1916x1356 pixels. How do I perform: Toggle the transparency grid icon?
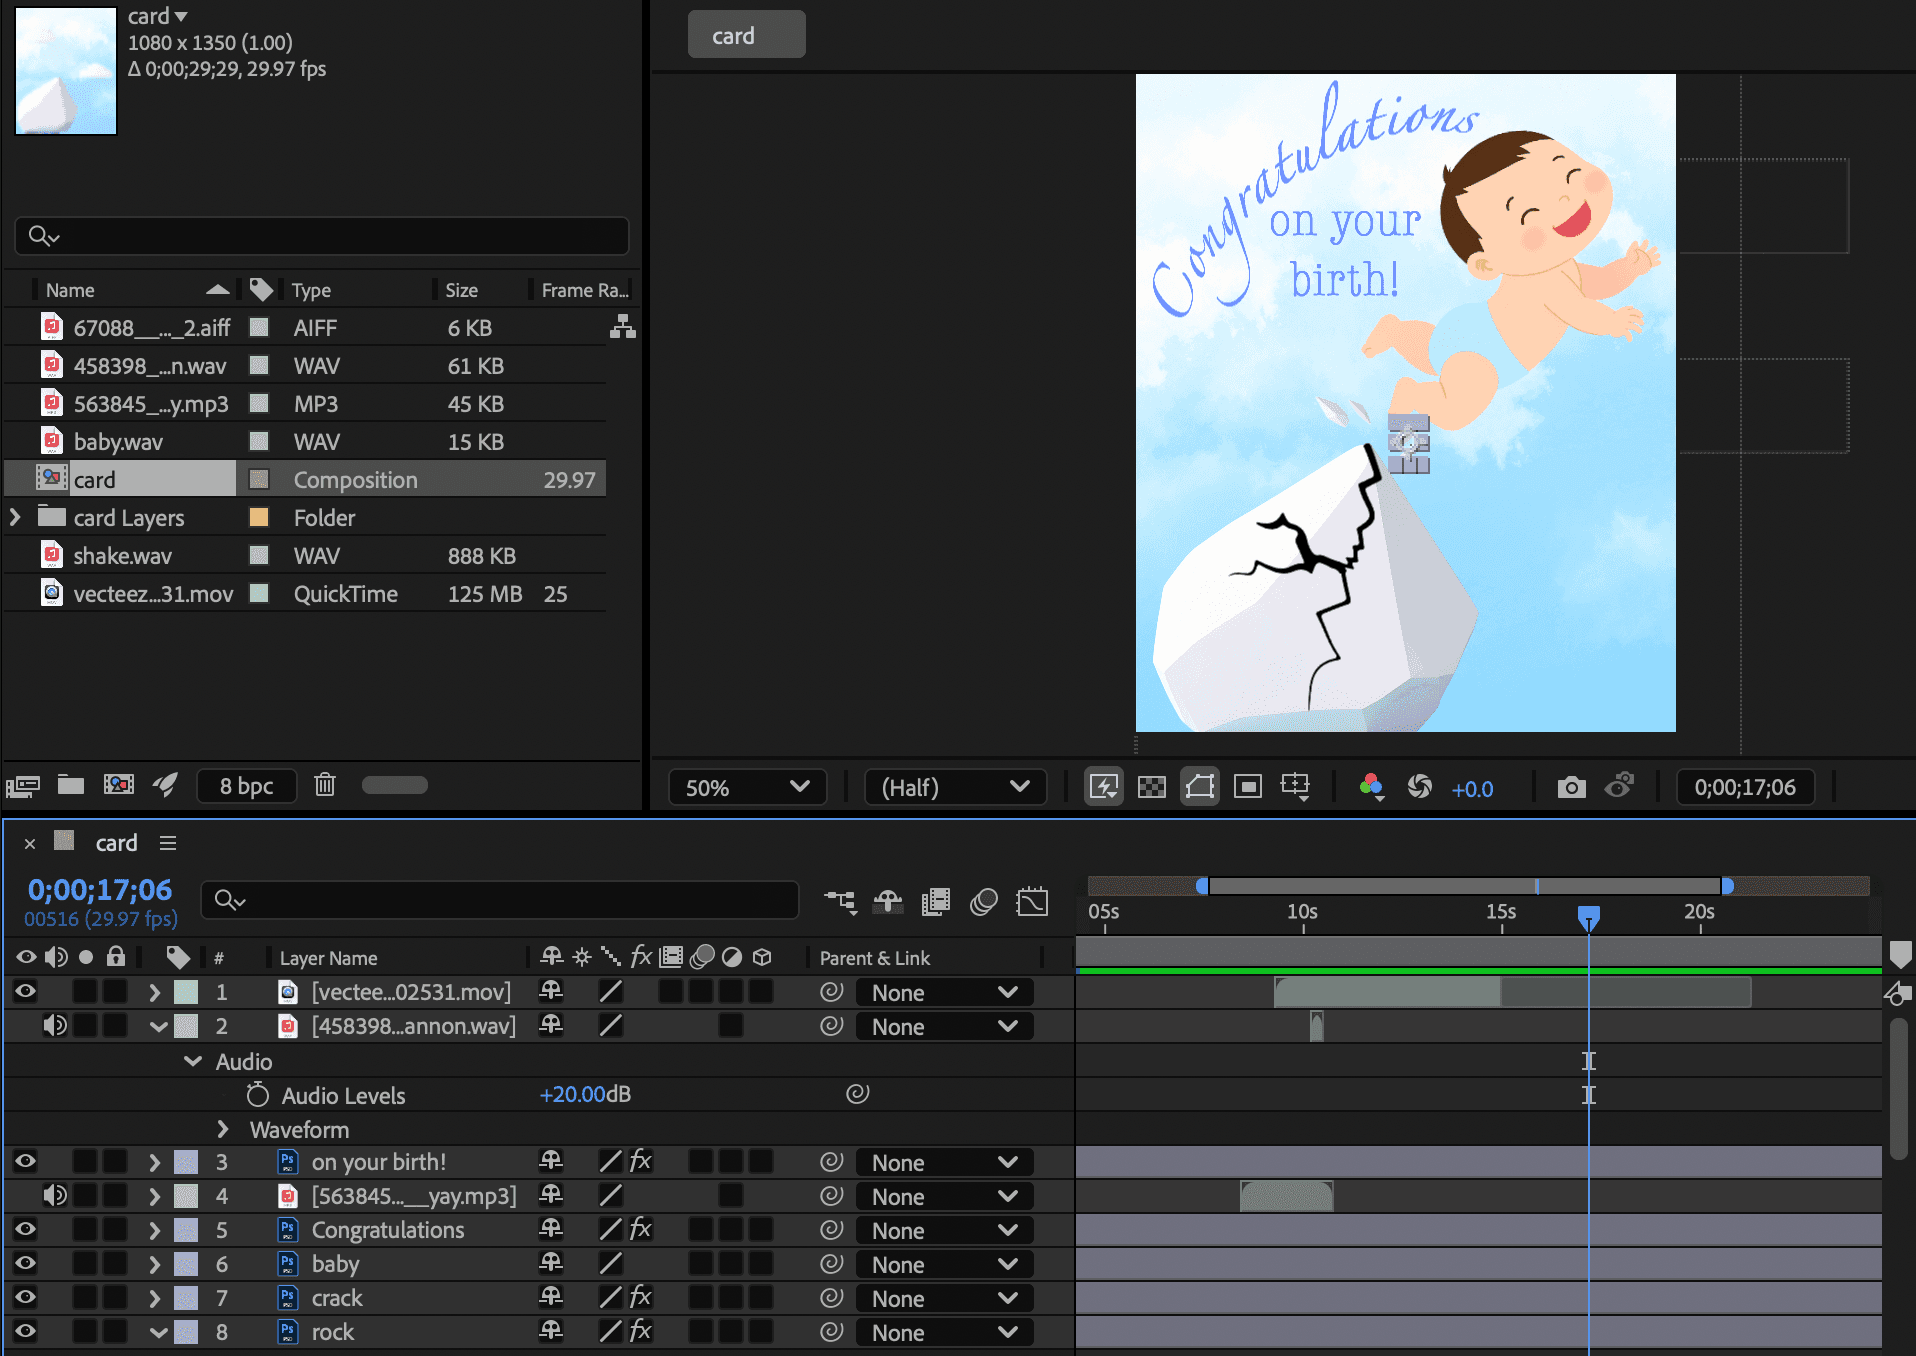pos(1152,788)
